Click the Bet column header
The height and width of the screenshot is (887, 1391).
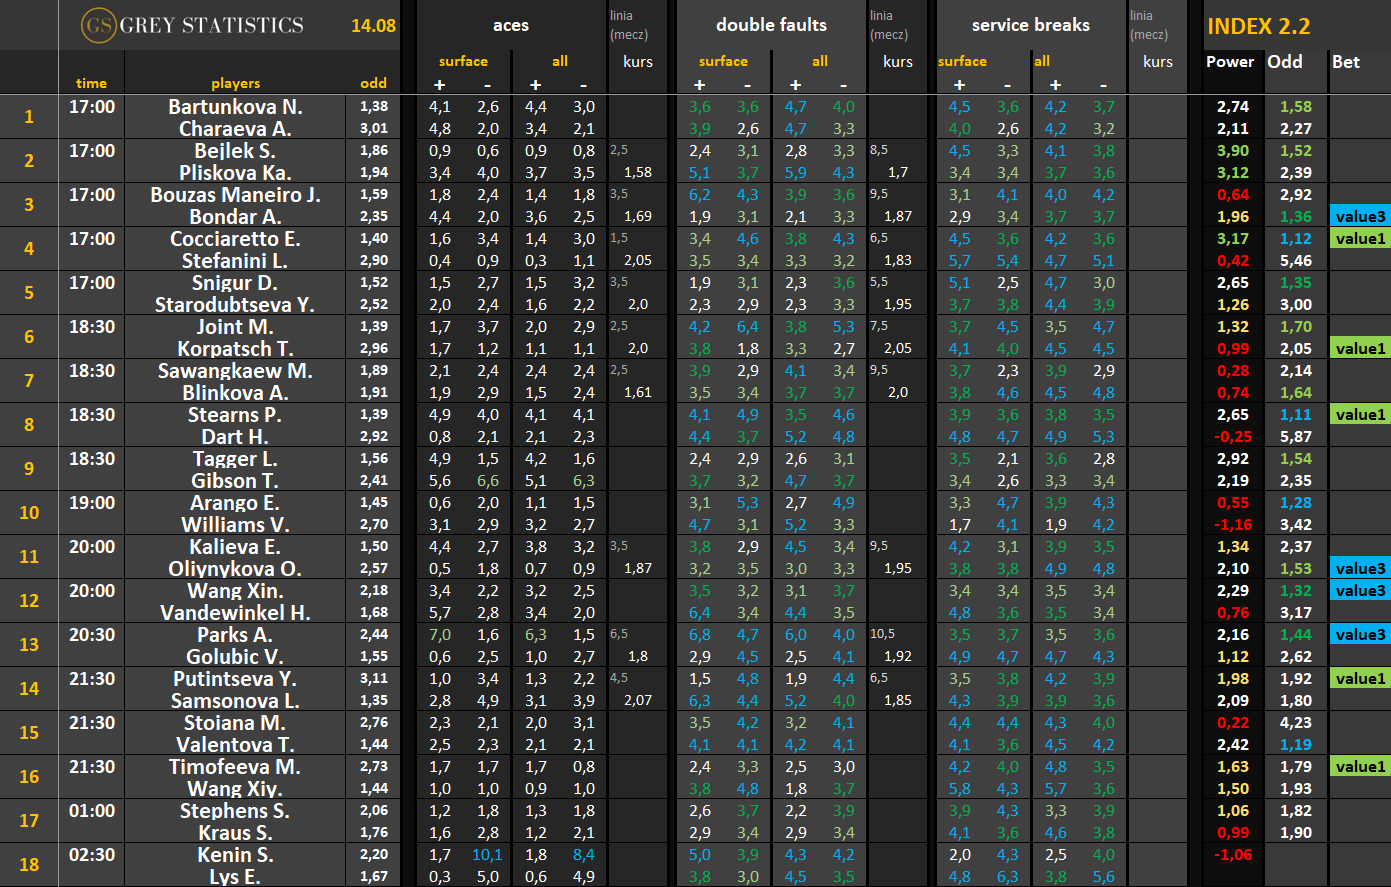1346,62
